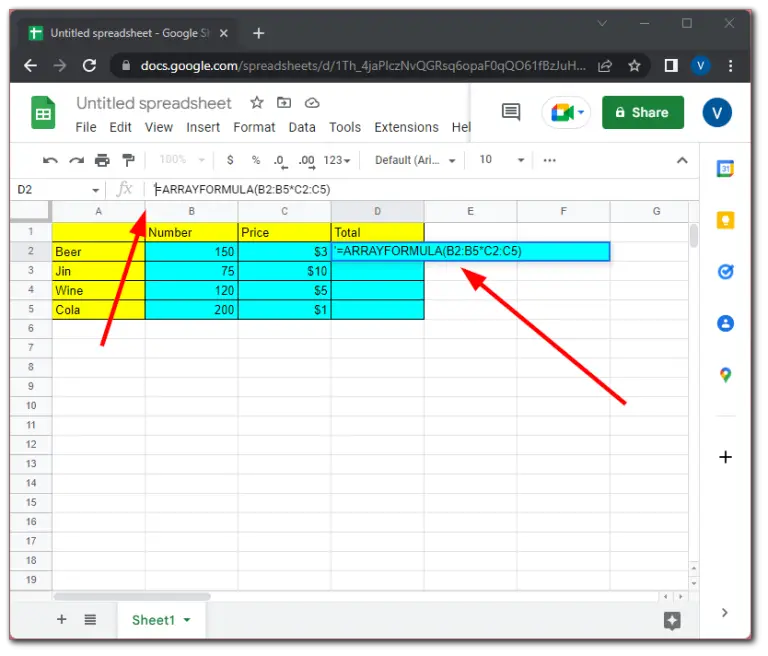The height and width of the screenshot is (656, 768).
Task: Open the Format menu
Action: 255,127
